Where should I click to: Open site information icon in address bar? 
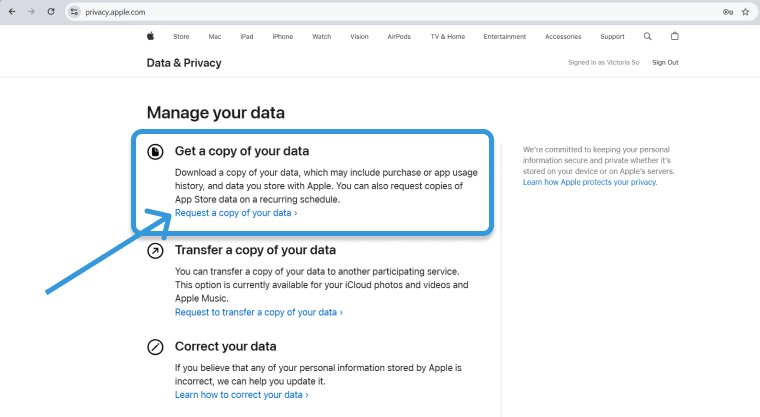click(74, 12)
